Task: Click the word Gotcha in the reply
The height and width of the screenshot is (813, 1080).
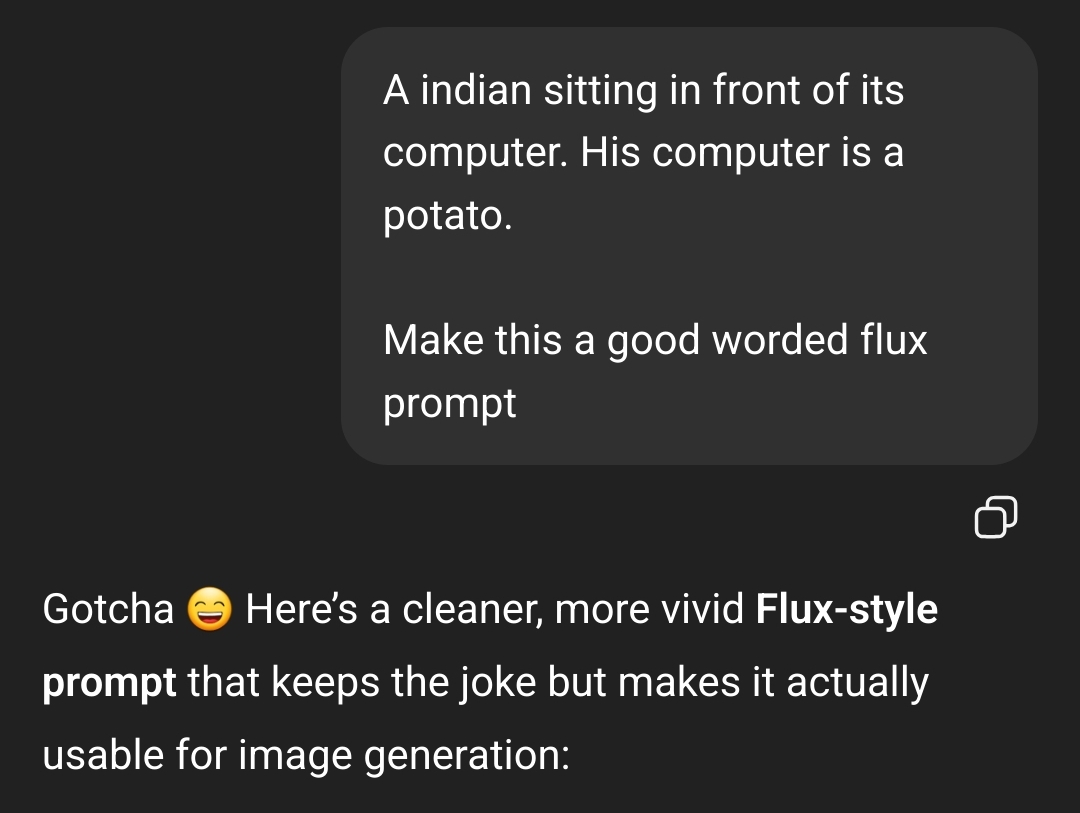Action: pos(108,609)
